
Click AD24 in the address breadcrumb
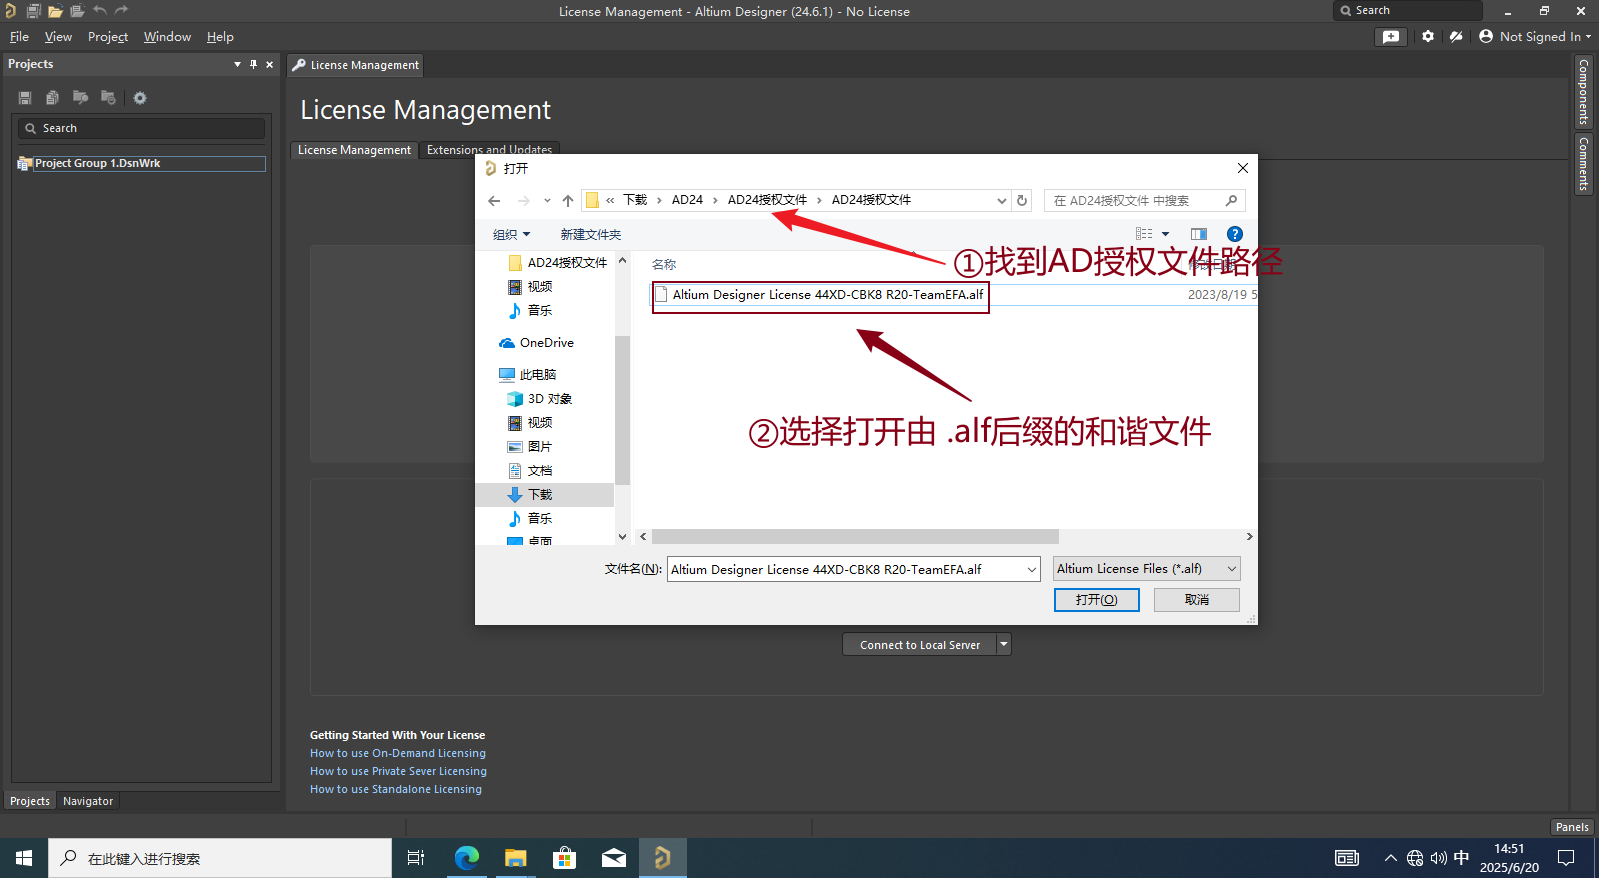coord(687,200)
